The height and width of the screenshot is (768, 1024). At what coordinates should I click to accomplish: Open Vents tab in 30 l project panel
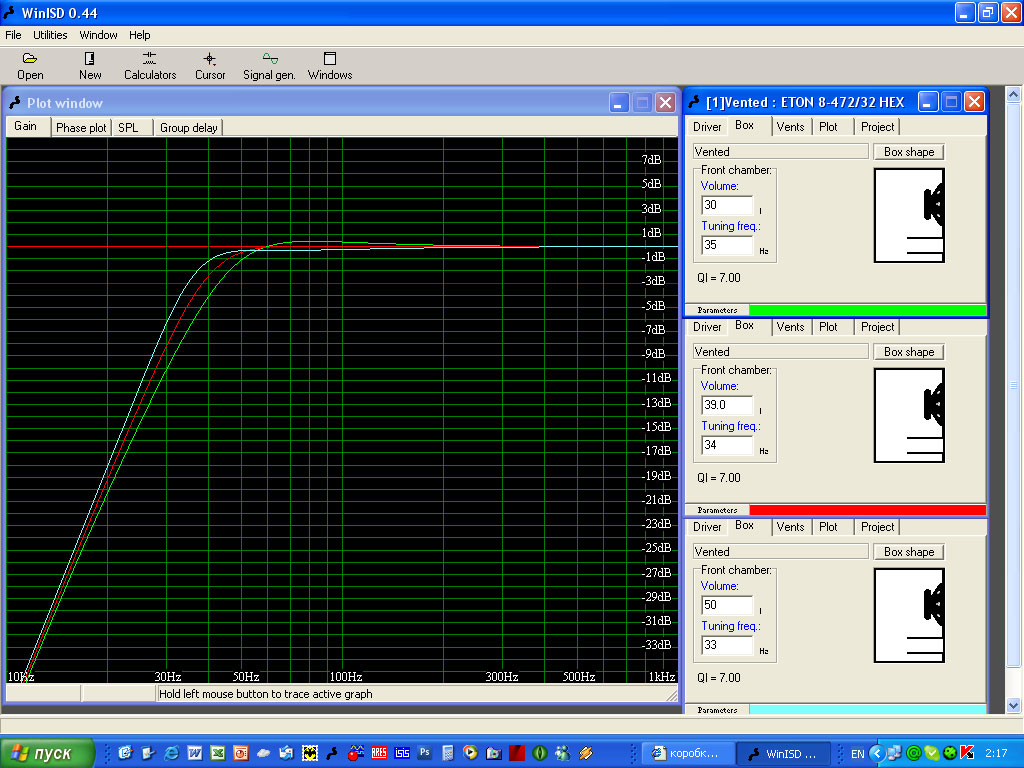coord(790,127)
